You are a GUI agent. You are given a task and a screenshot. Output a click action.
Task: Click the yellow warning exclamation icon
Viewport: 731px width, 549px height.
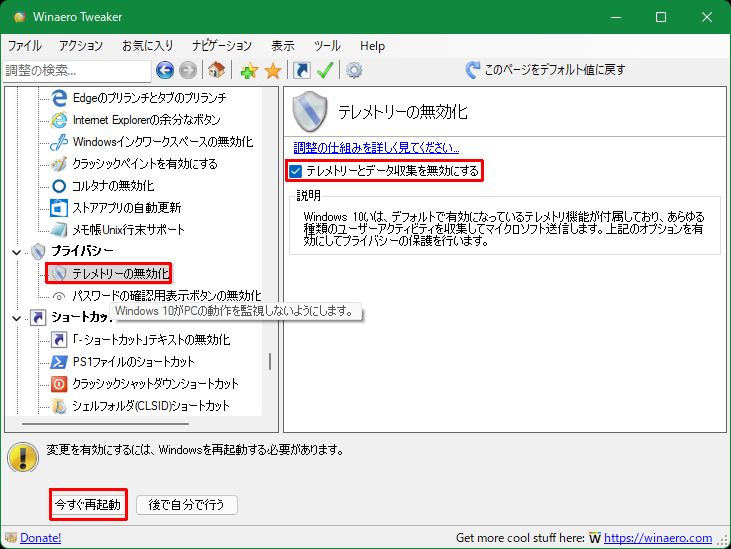coord(23,457)
